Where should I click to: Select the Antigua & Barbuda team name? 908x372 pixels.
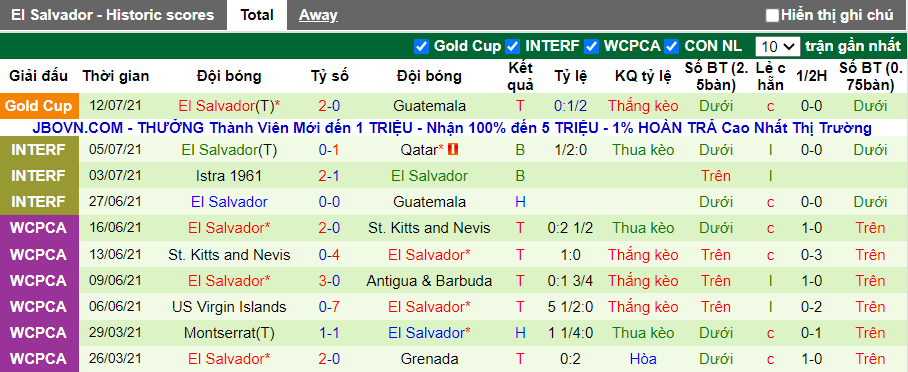click(429, 281)
